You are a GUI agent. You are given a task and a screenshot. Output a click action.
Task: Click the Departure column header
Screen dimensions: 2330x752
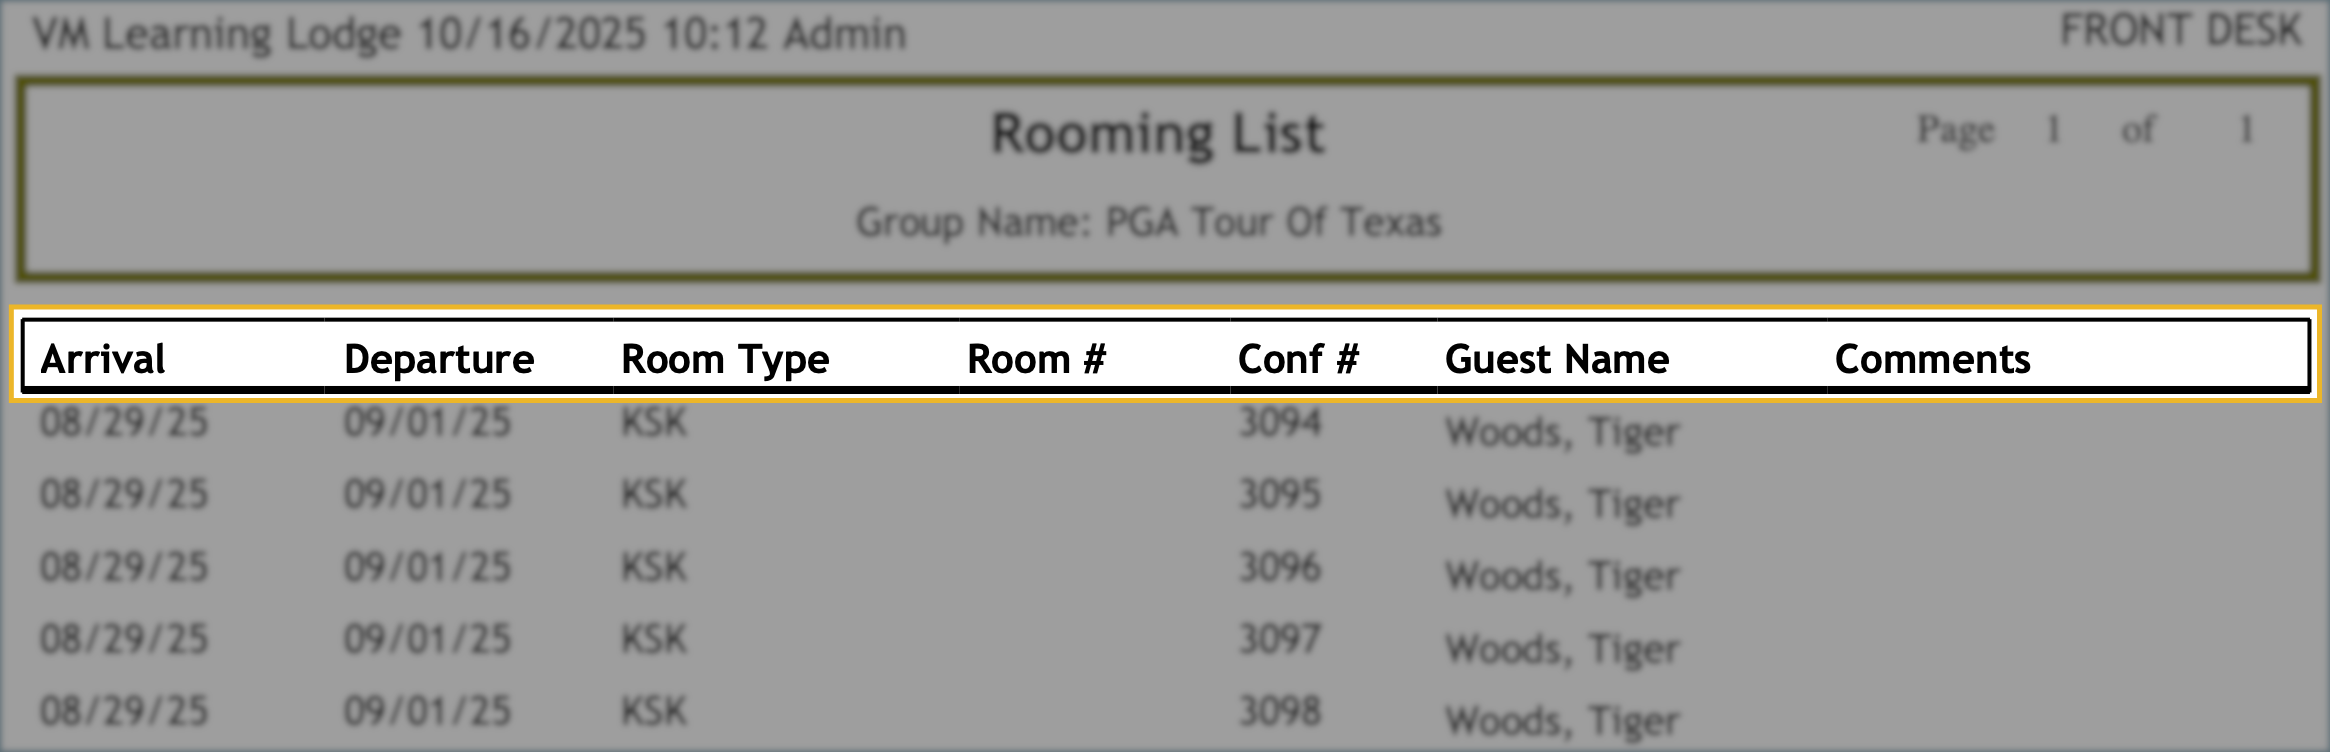point(439,359)
